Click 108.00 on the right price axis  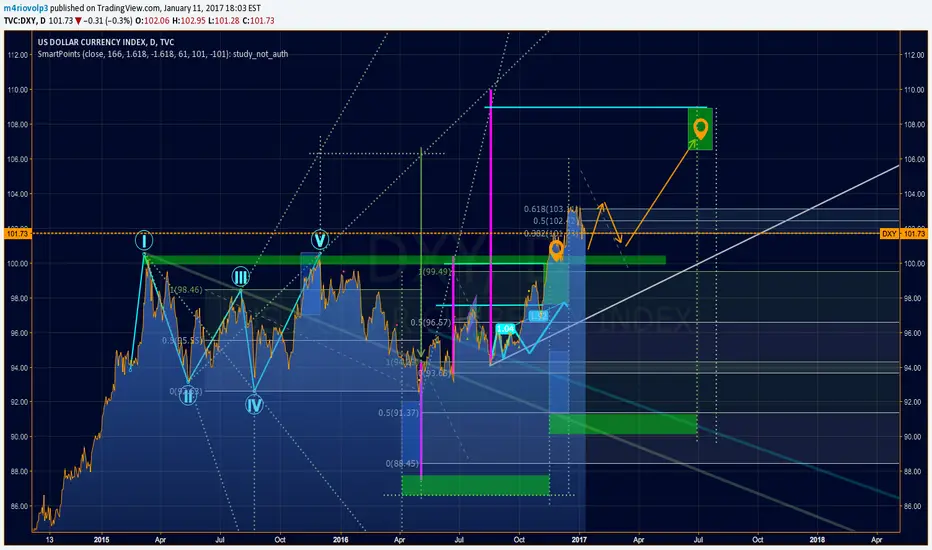point(914,125)
